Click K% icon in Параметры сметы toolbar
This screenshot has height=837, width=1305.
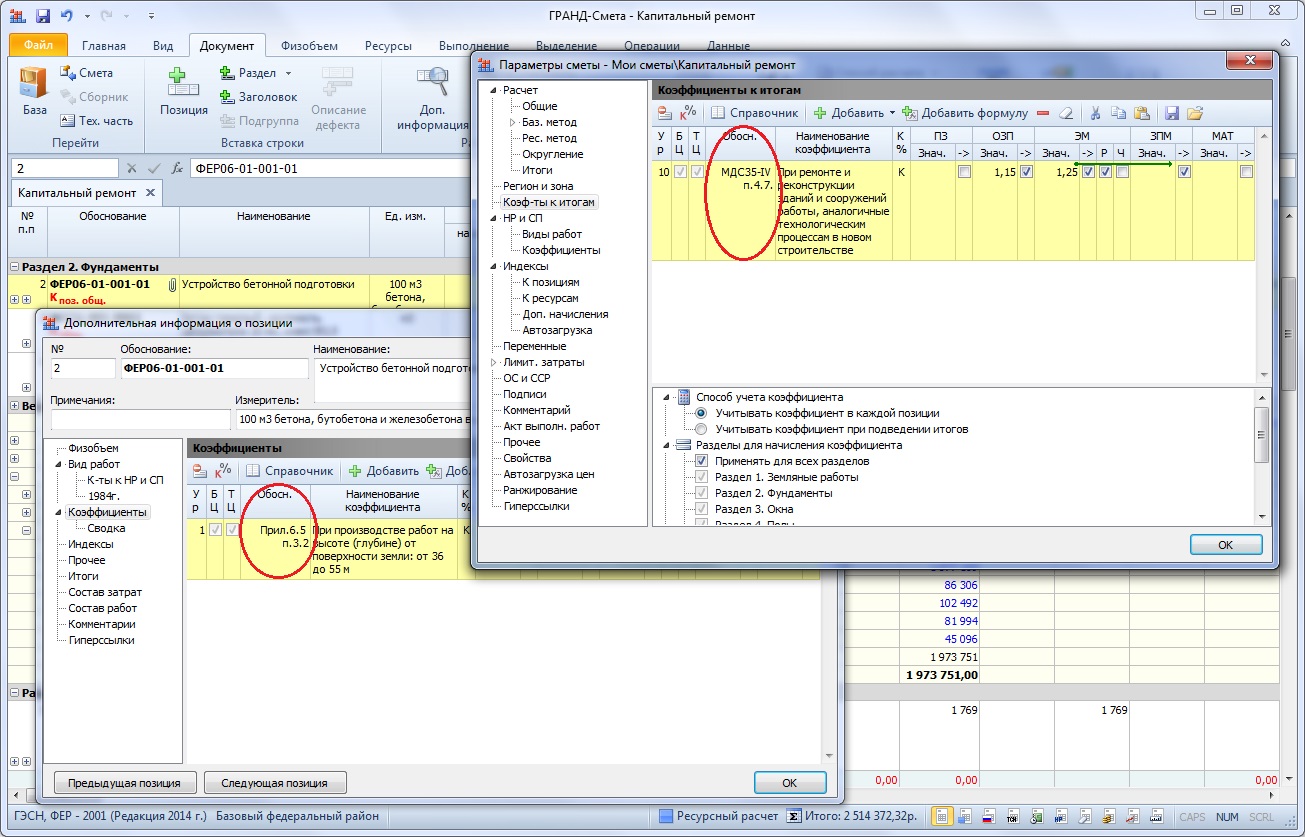coord(688,113)
